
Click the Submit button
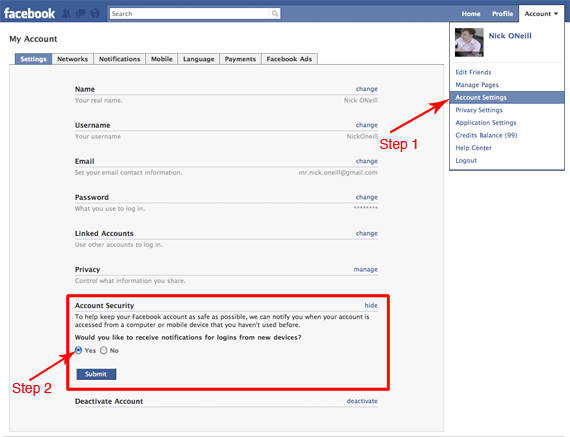[x=96, y=374]
